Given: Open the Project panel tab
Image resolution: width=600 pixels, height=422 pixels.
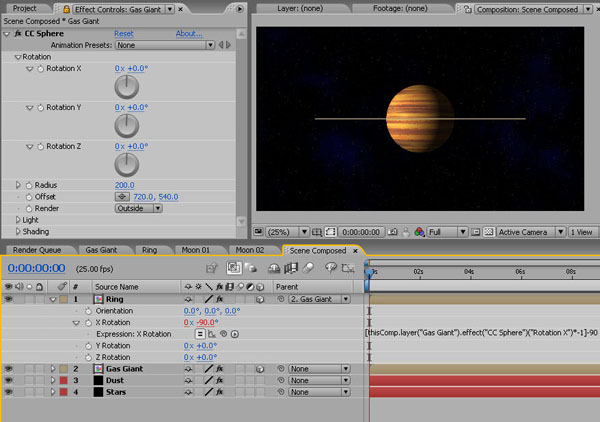Looking at the screenshot, I should [24, 8].
